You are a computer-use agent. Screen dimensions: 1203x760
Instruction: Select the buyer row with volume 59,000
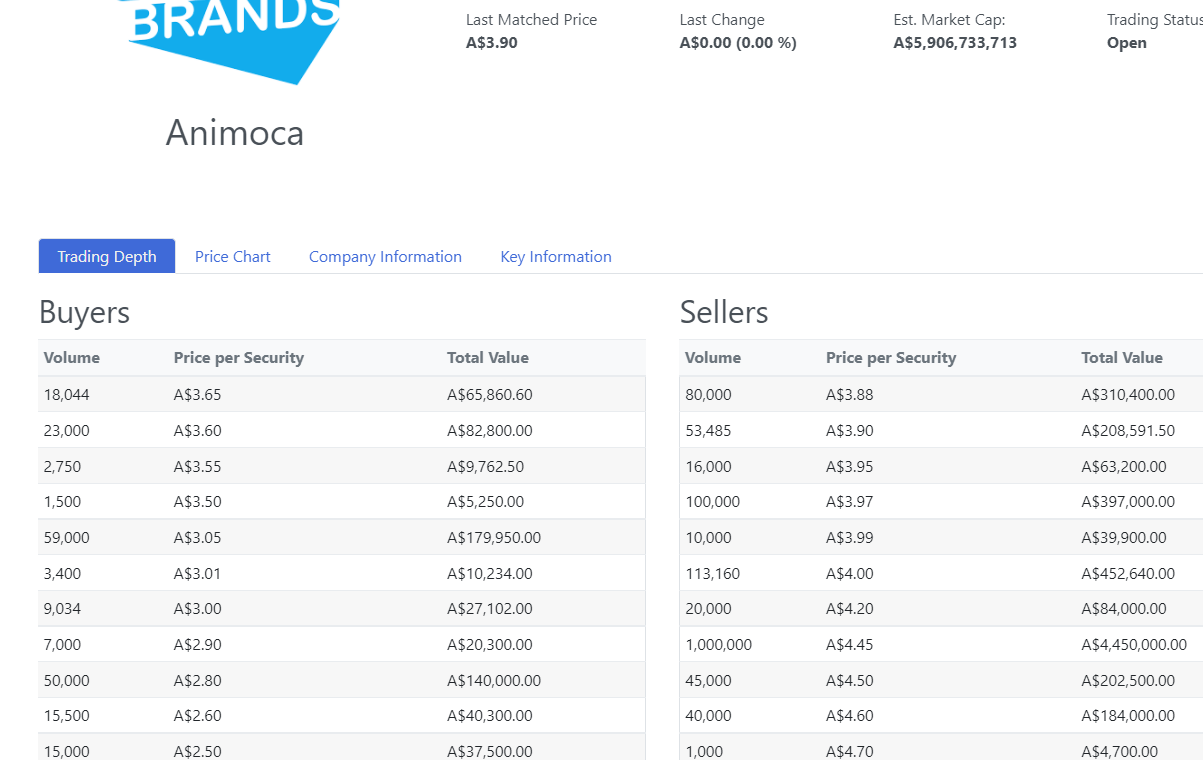click(x=342, y=537)
